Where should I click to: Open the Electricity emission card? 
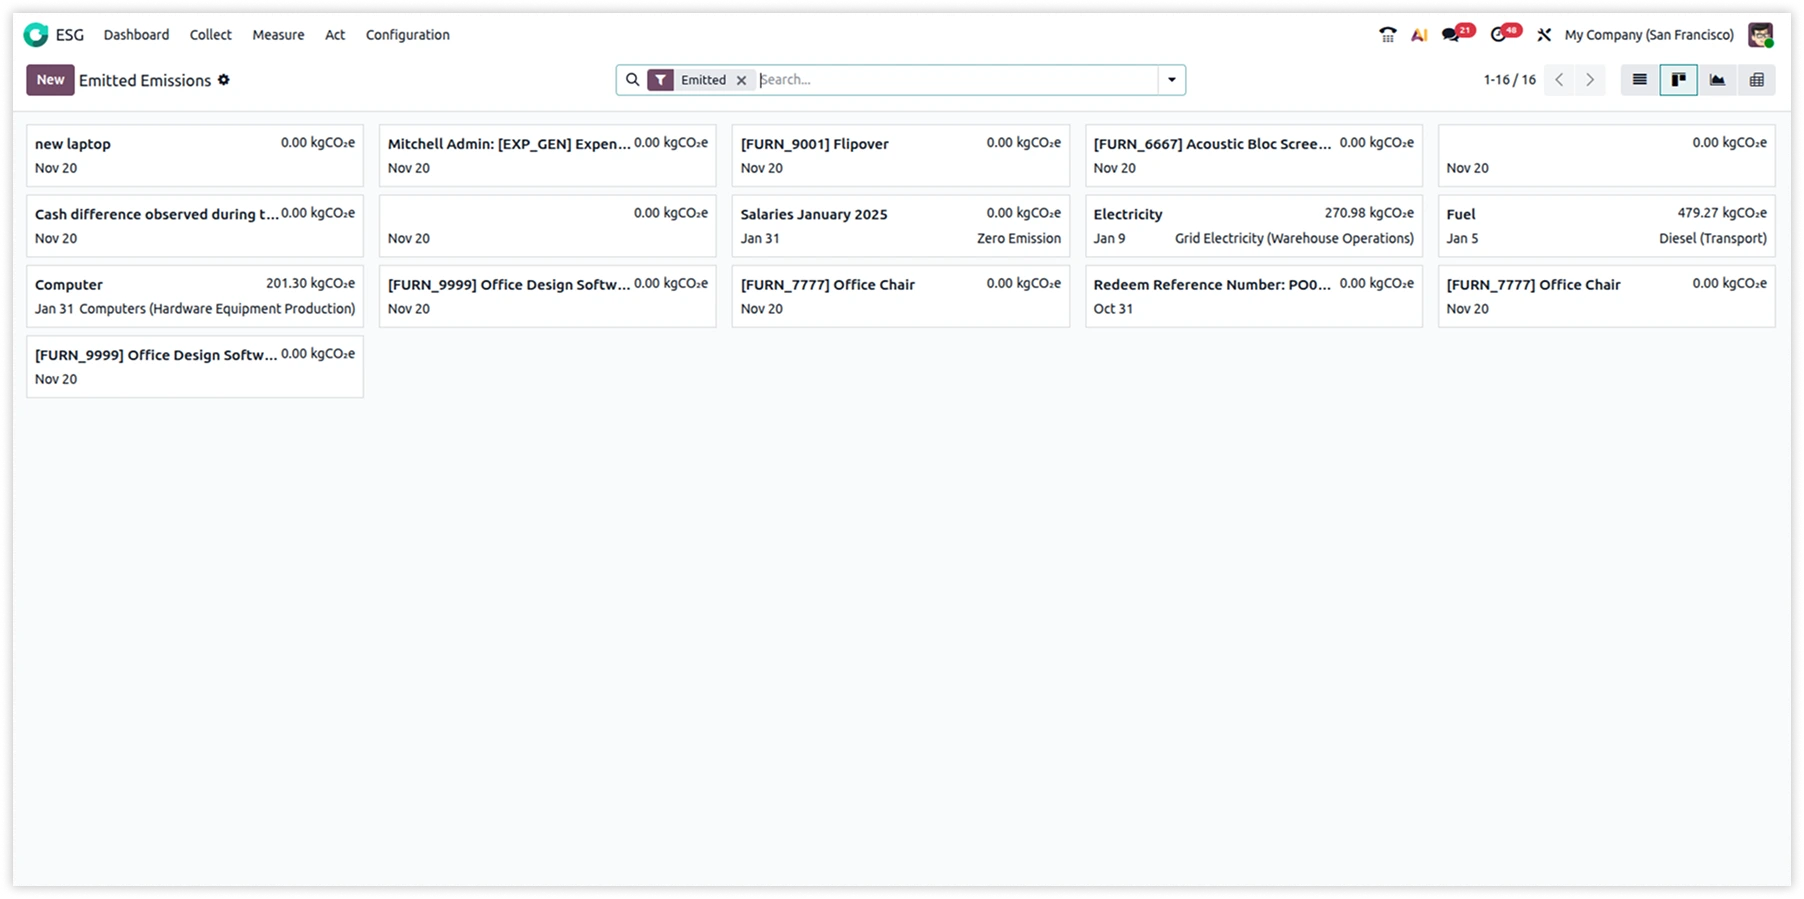[1252, 226]
